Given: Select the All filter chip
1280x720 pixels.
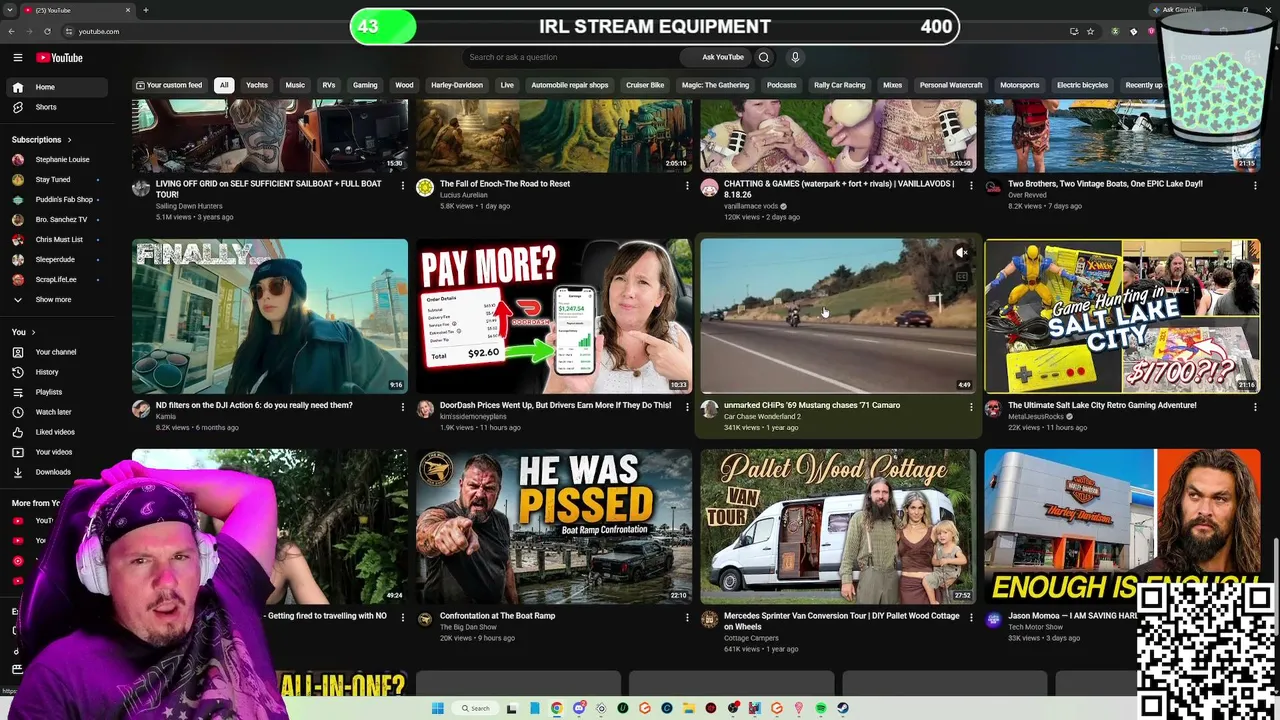Looking at the screenshot, I should (x=224, y=85).
